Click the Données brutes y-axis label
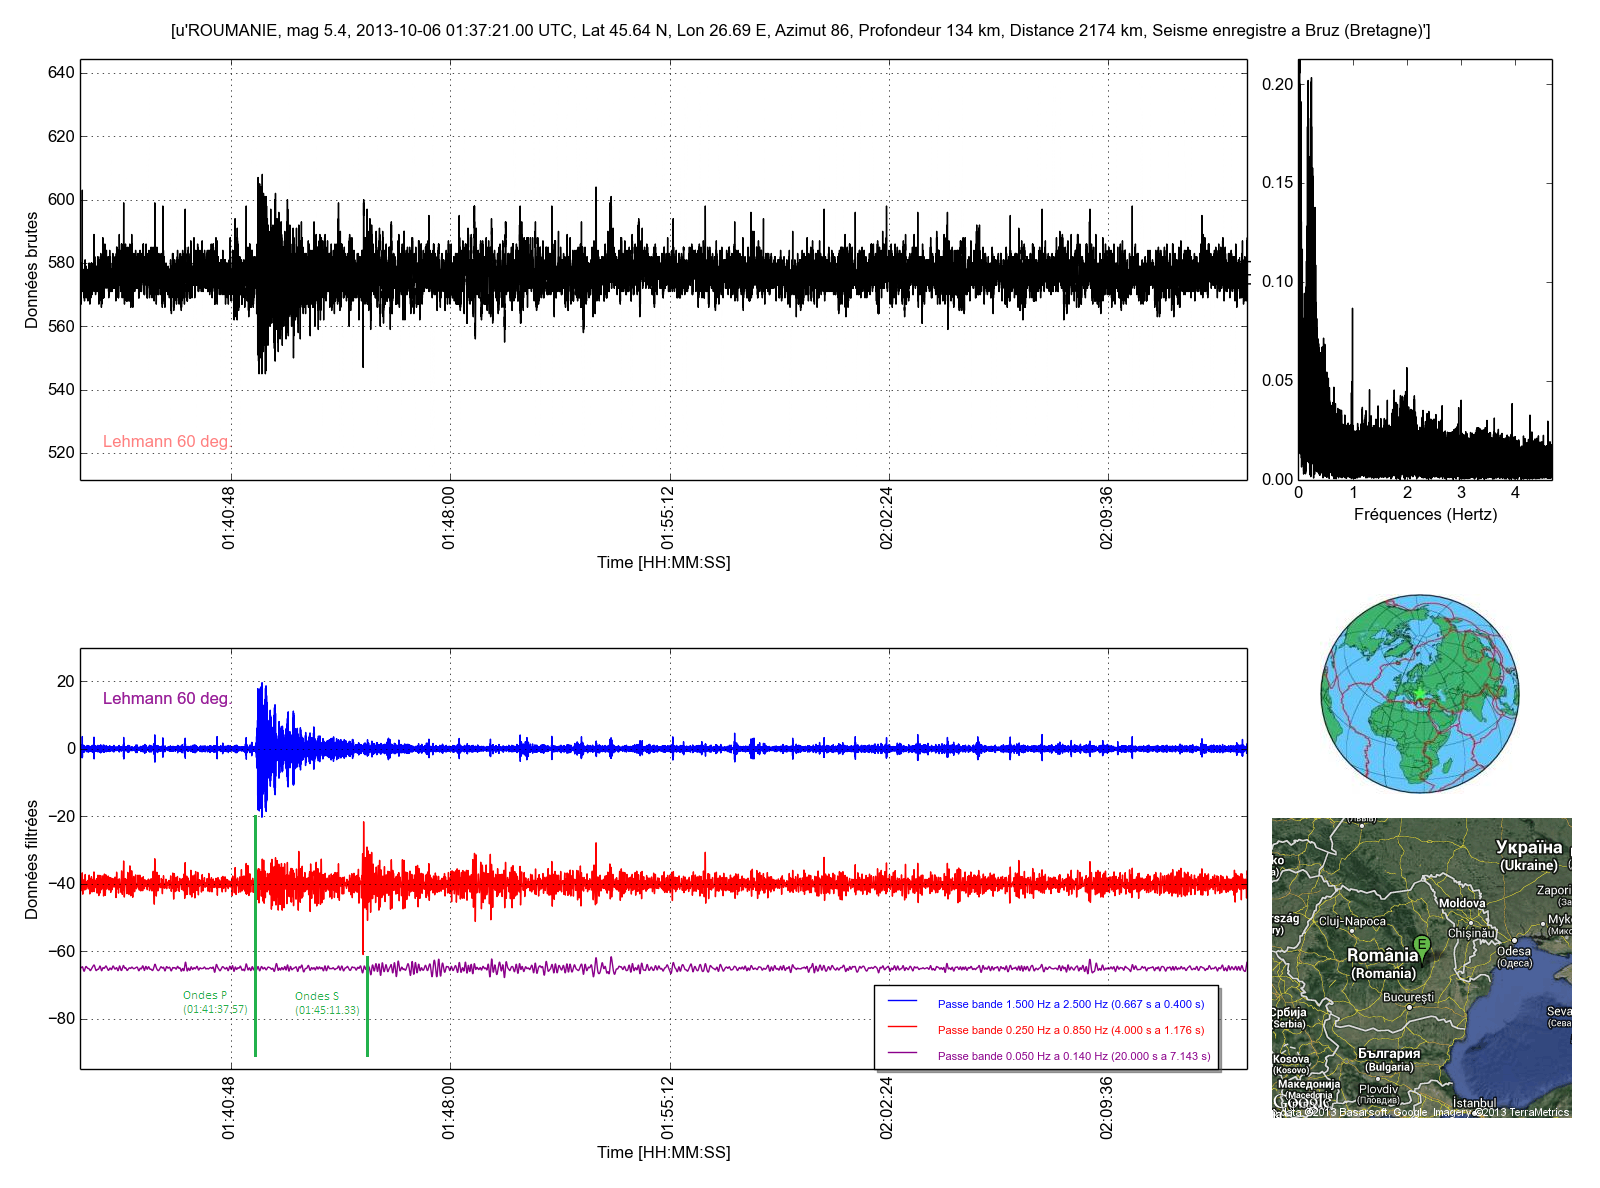 coord(32,270)
